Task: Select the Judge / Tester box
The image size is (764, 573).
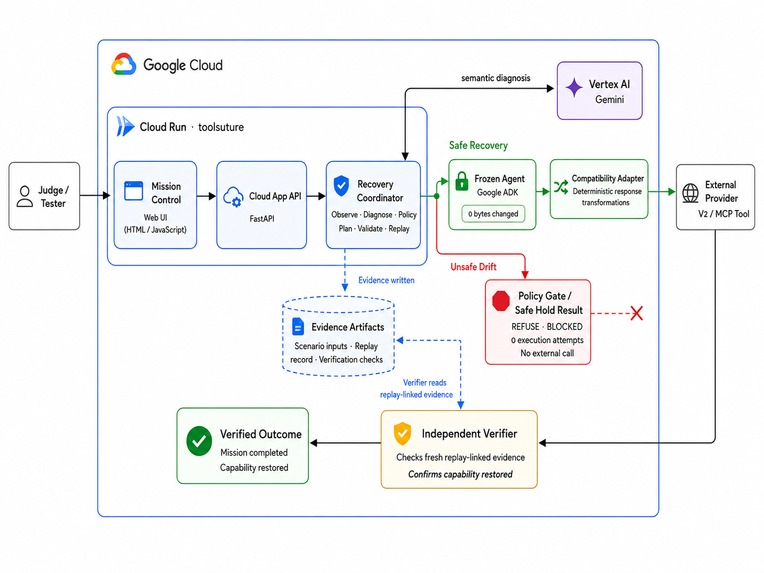Action: click(x=44, y=196)
